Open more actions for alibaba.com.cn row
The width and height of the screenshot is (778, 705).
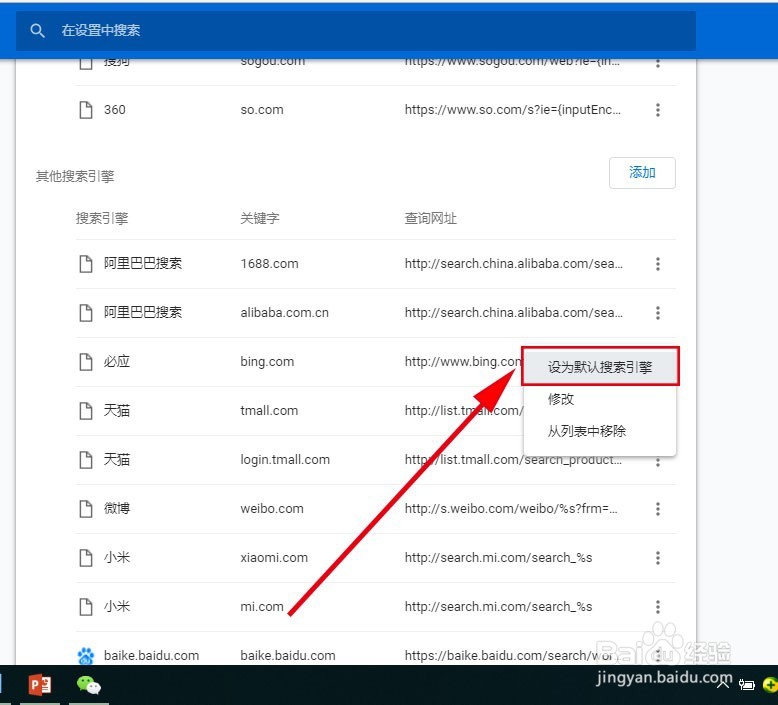[657, 313]
